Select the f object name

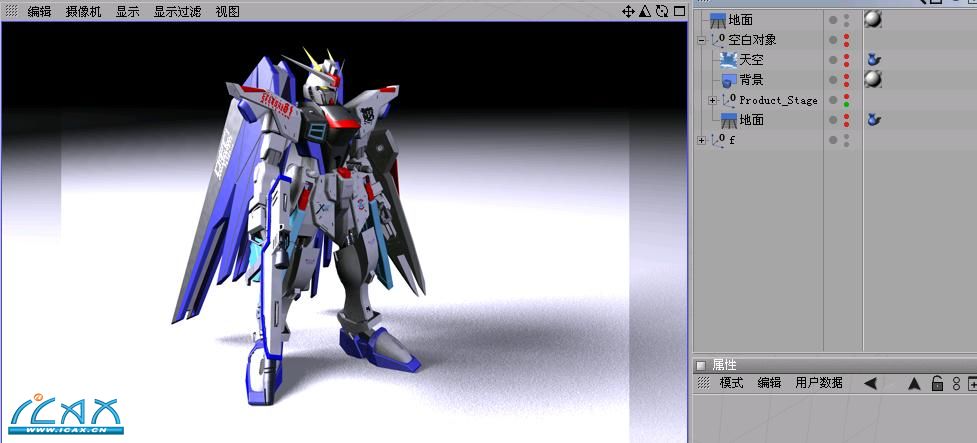tap(732, 140)
